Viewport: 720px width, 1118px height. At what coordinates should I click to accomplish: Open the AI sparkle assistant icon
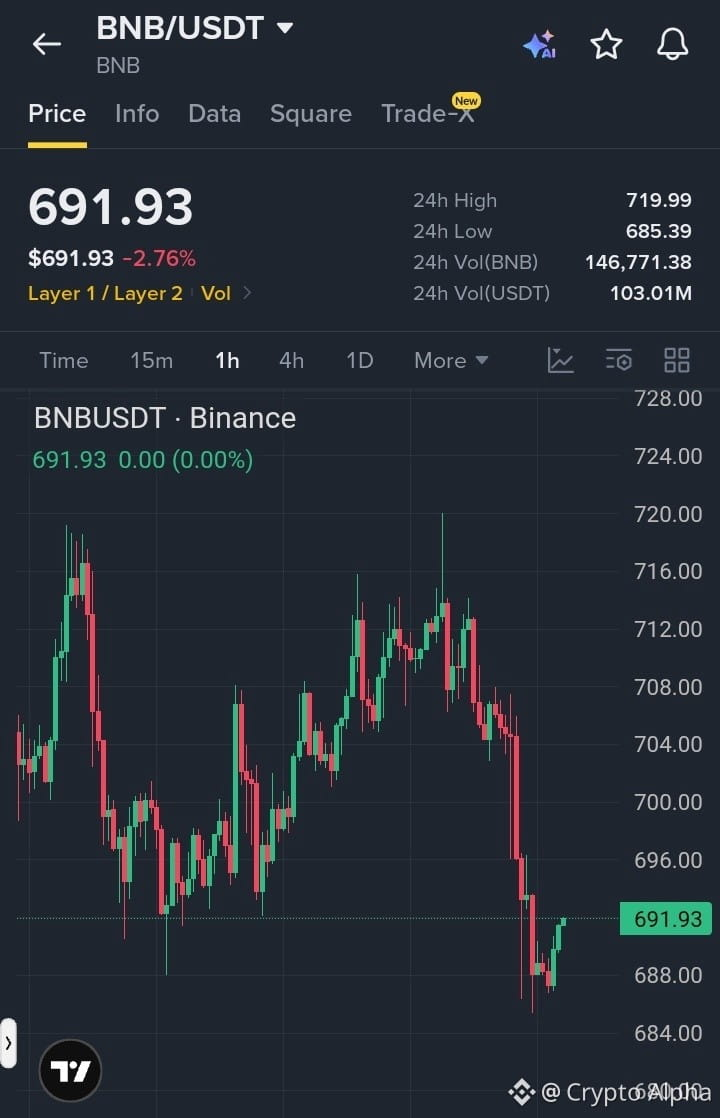(x=540, y=45)
